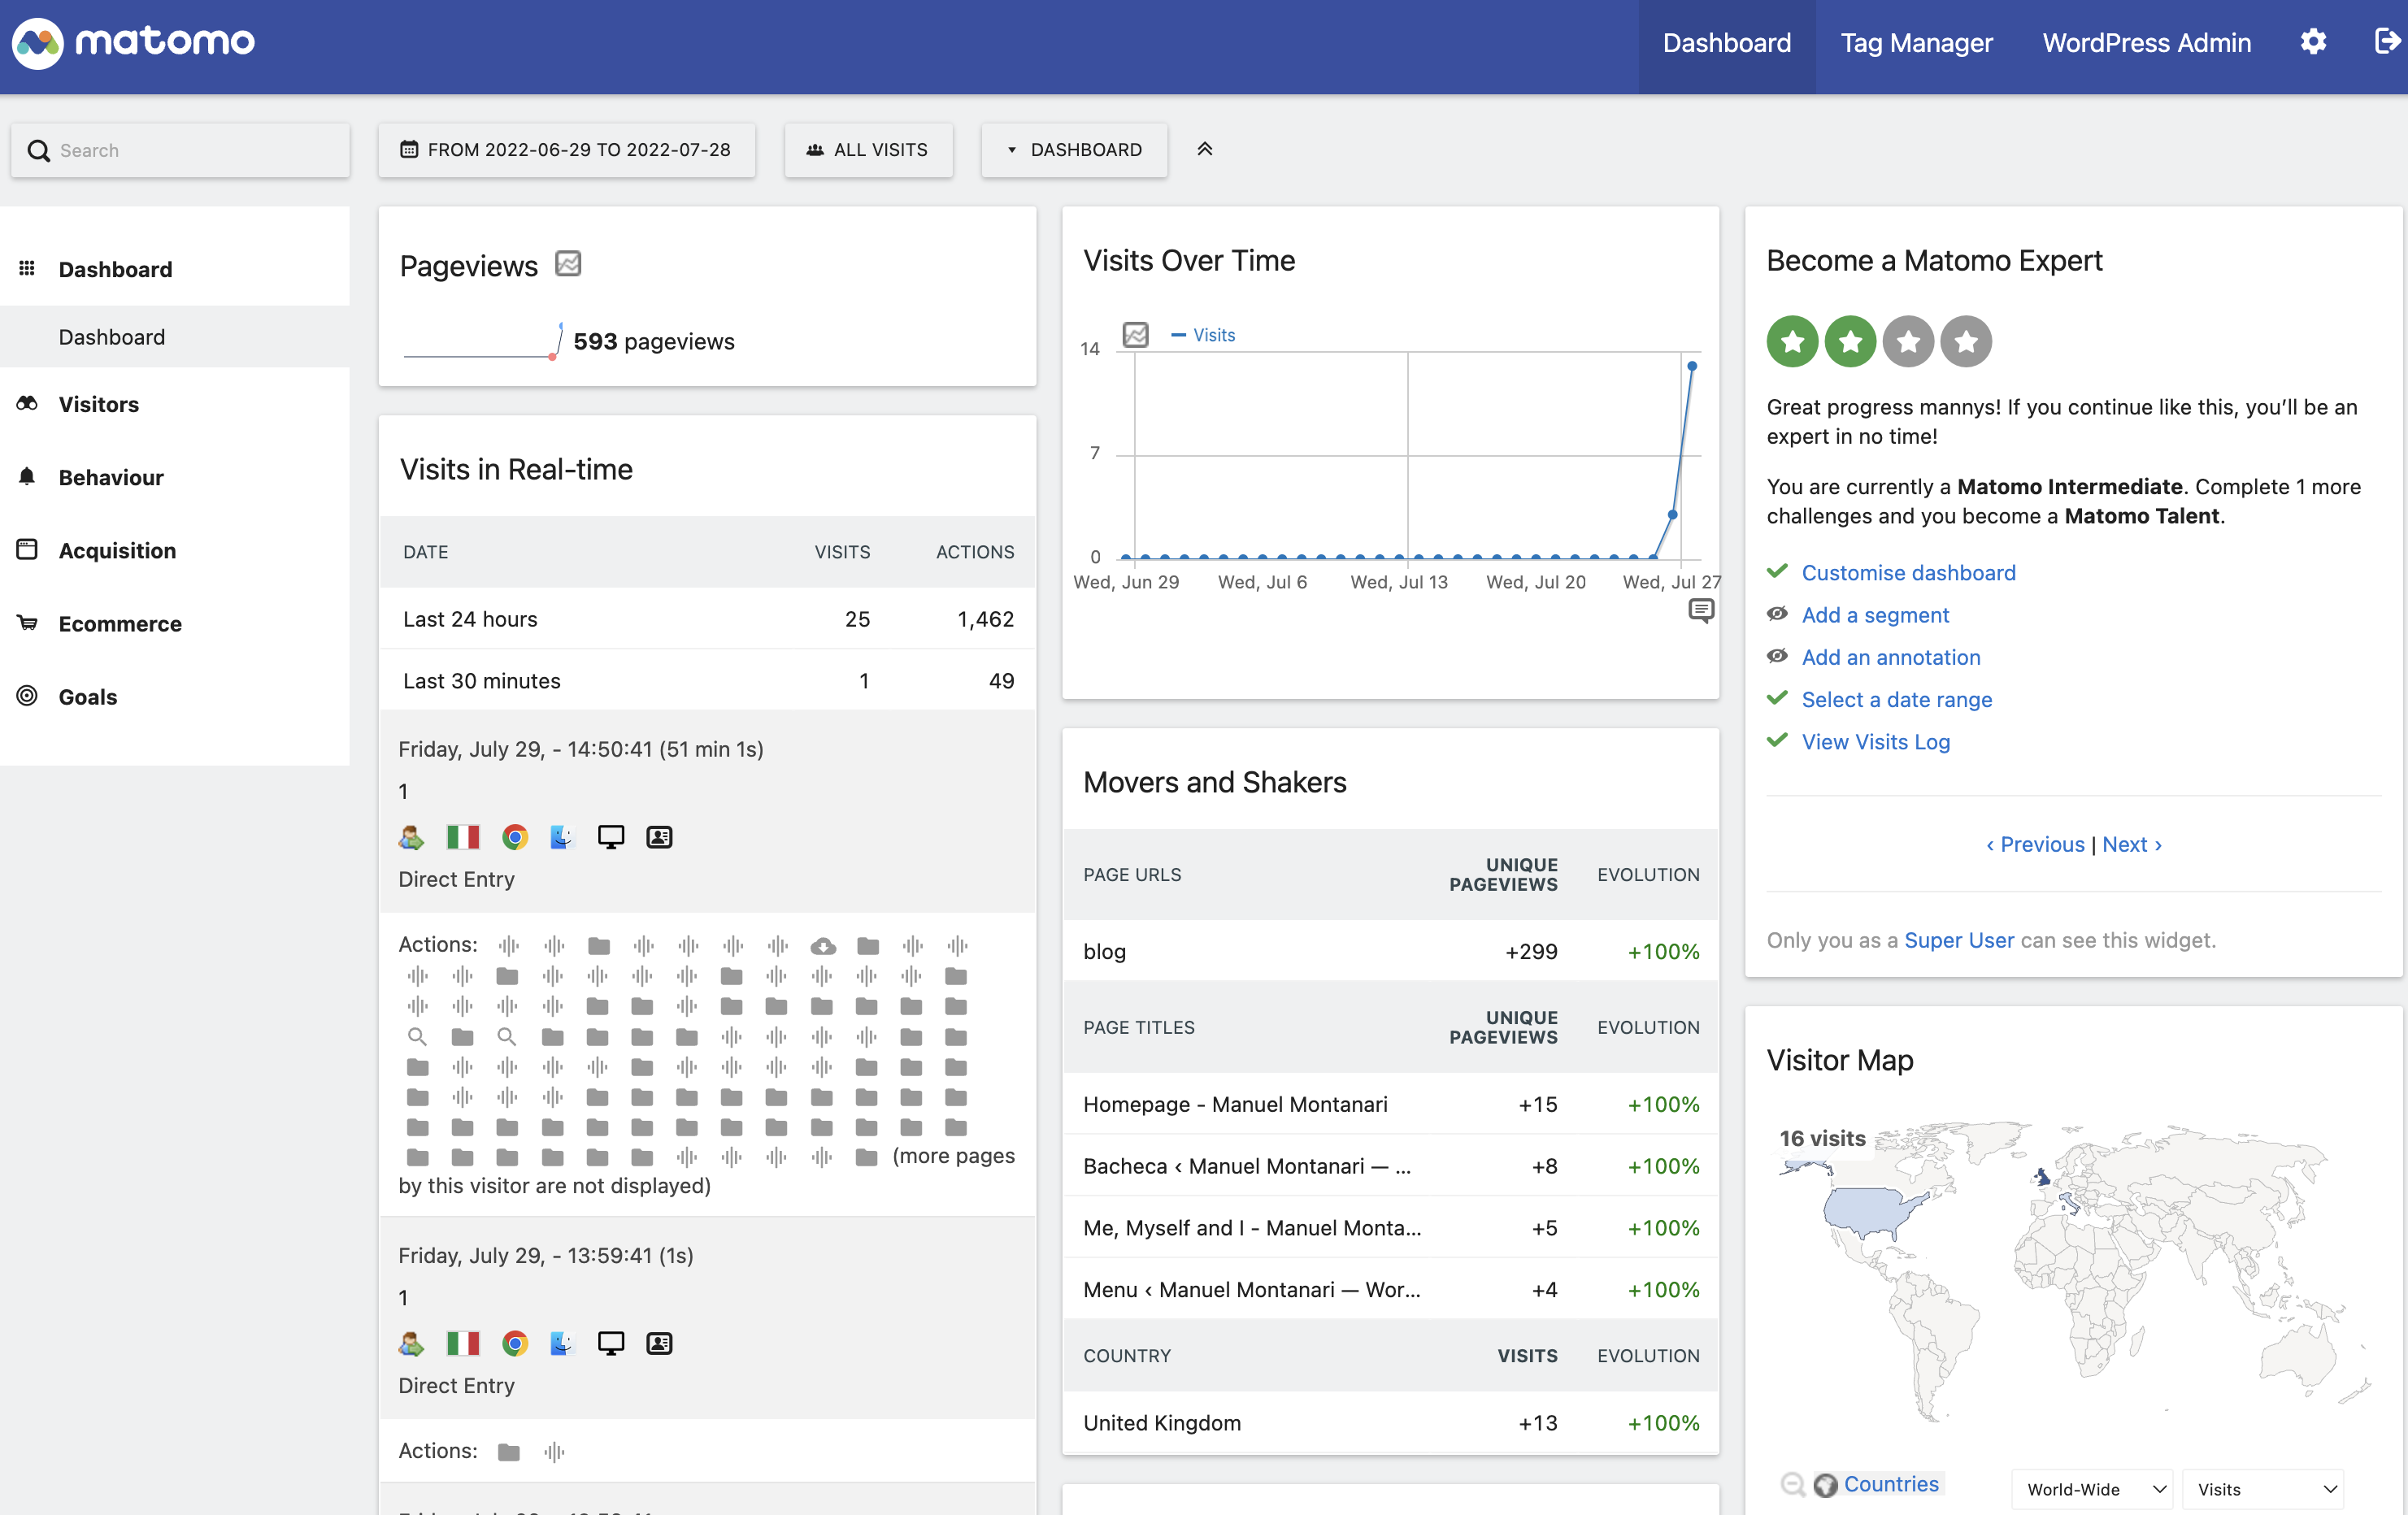Viewport: 2408px width, 1515px height.
Task: Open the visitor ID card for the 13:59:41 visit
Action: click(x=659, y=1343)
